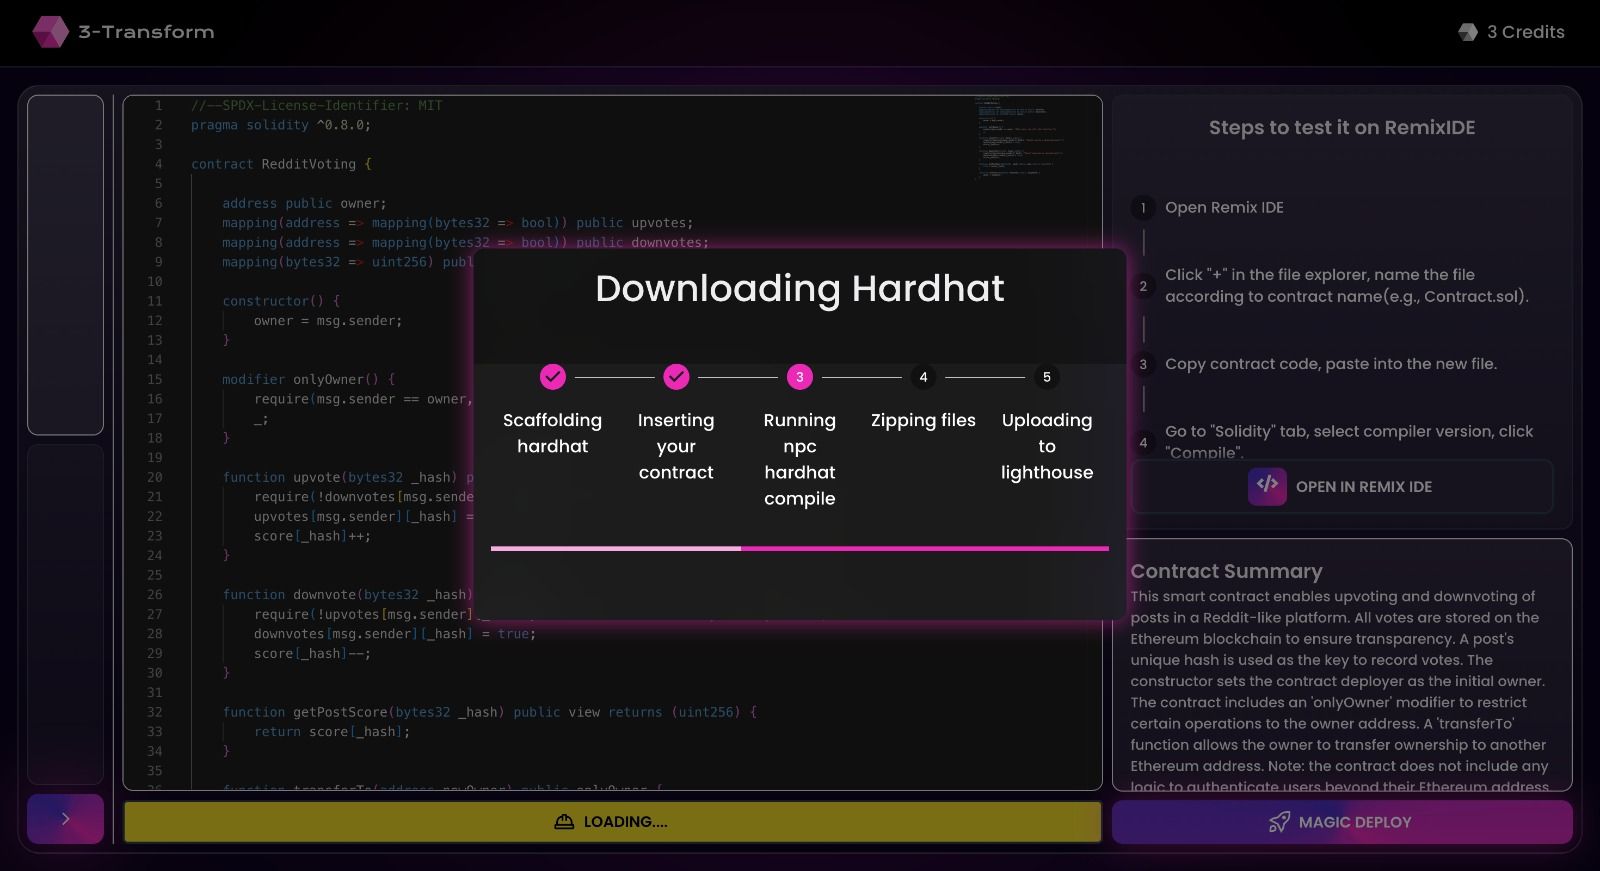1600x871 pixels.
Task: Click step 4 Zipping files circle
Action: click(923, 377)
